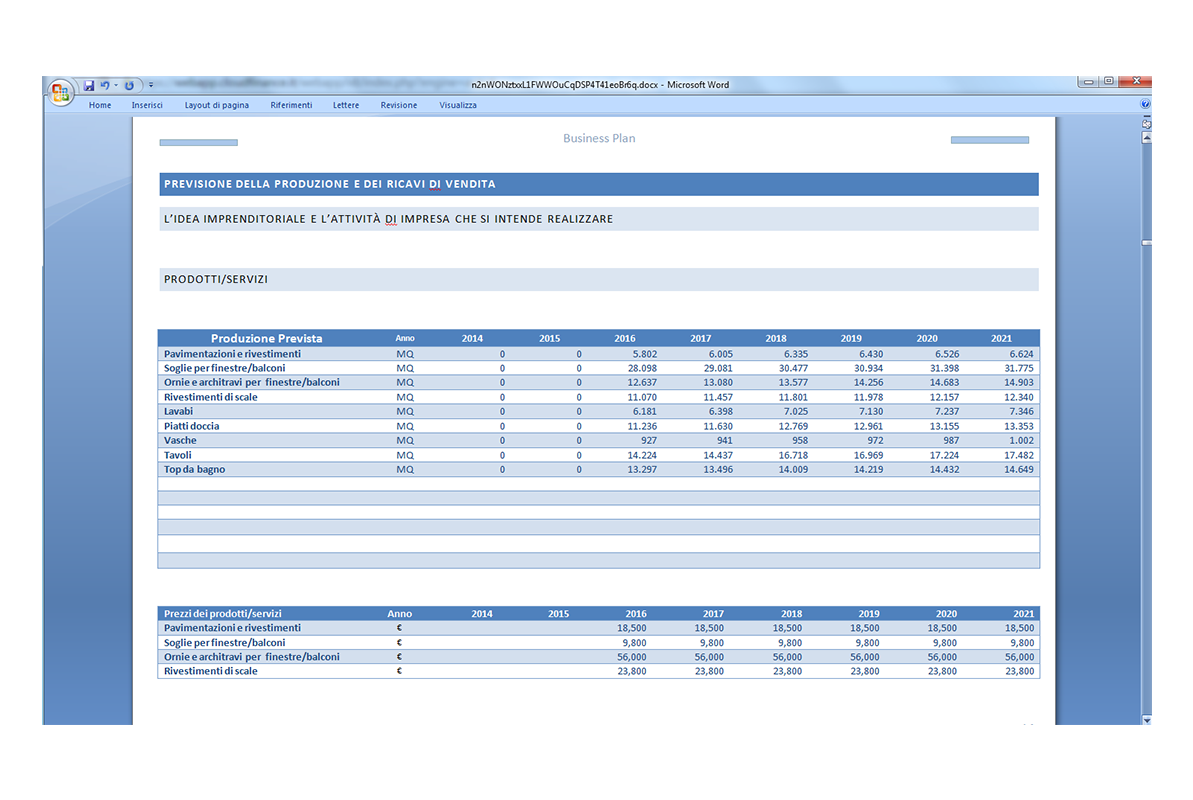
Task: Open the undo history dropdown arrow
Action: [116, 85]
